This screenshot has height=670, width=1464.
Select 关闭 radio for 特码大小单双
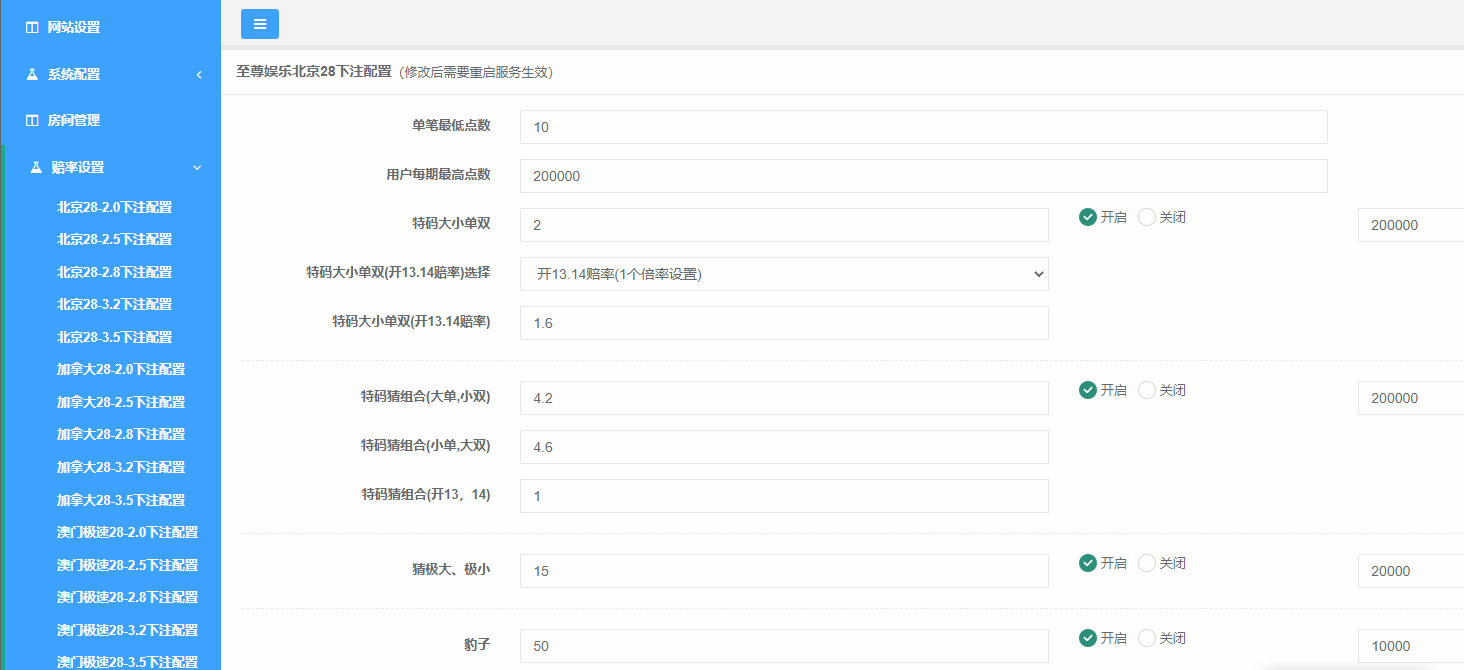tap(1147, 217)
